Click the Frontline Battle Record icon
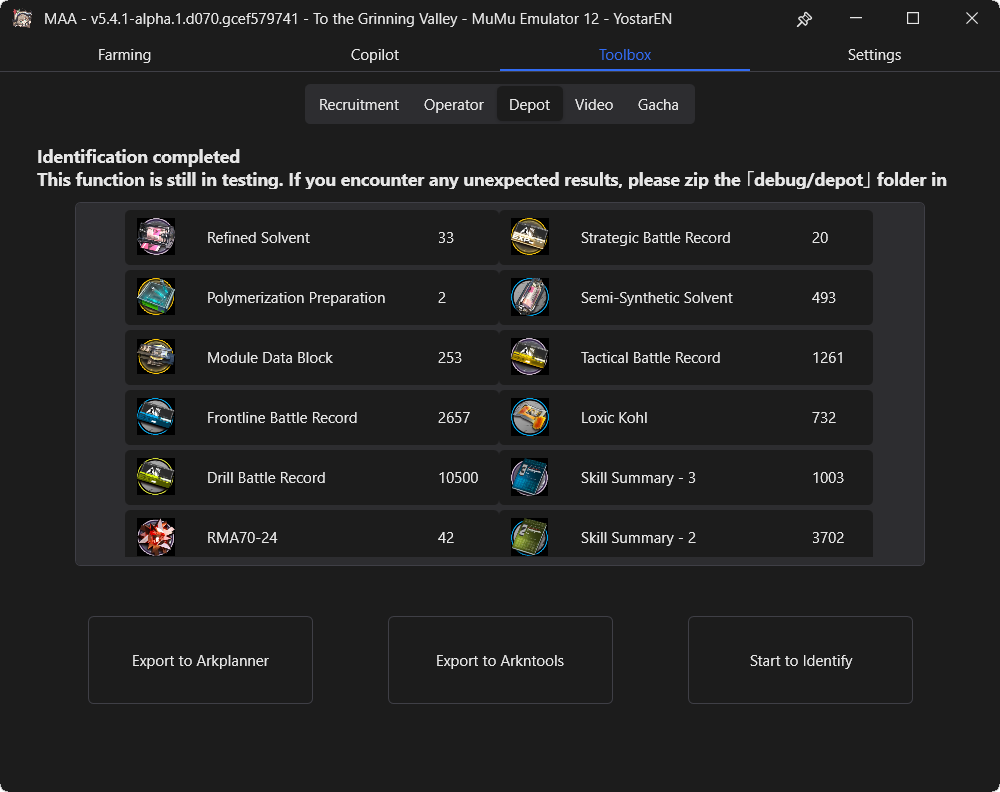 tap(156, 417)
